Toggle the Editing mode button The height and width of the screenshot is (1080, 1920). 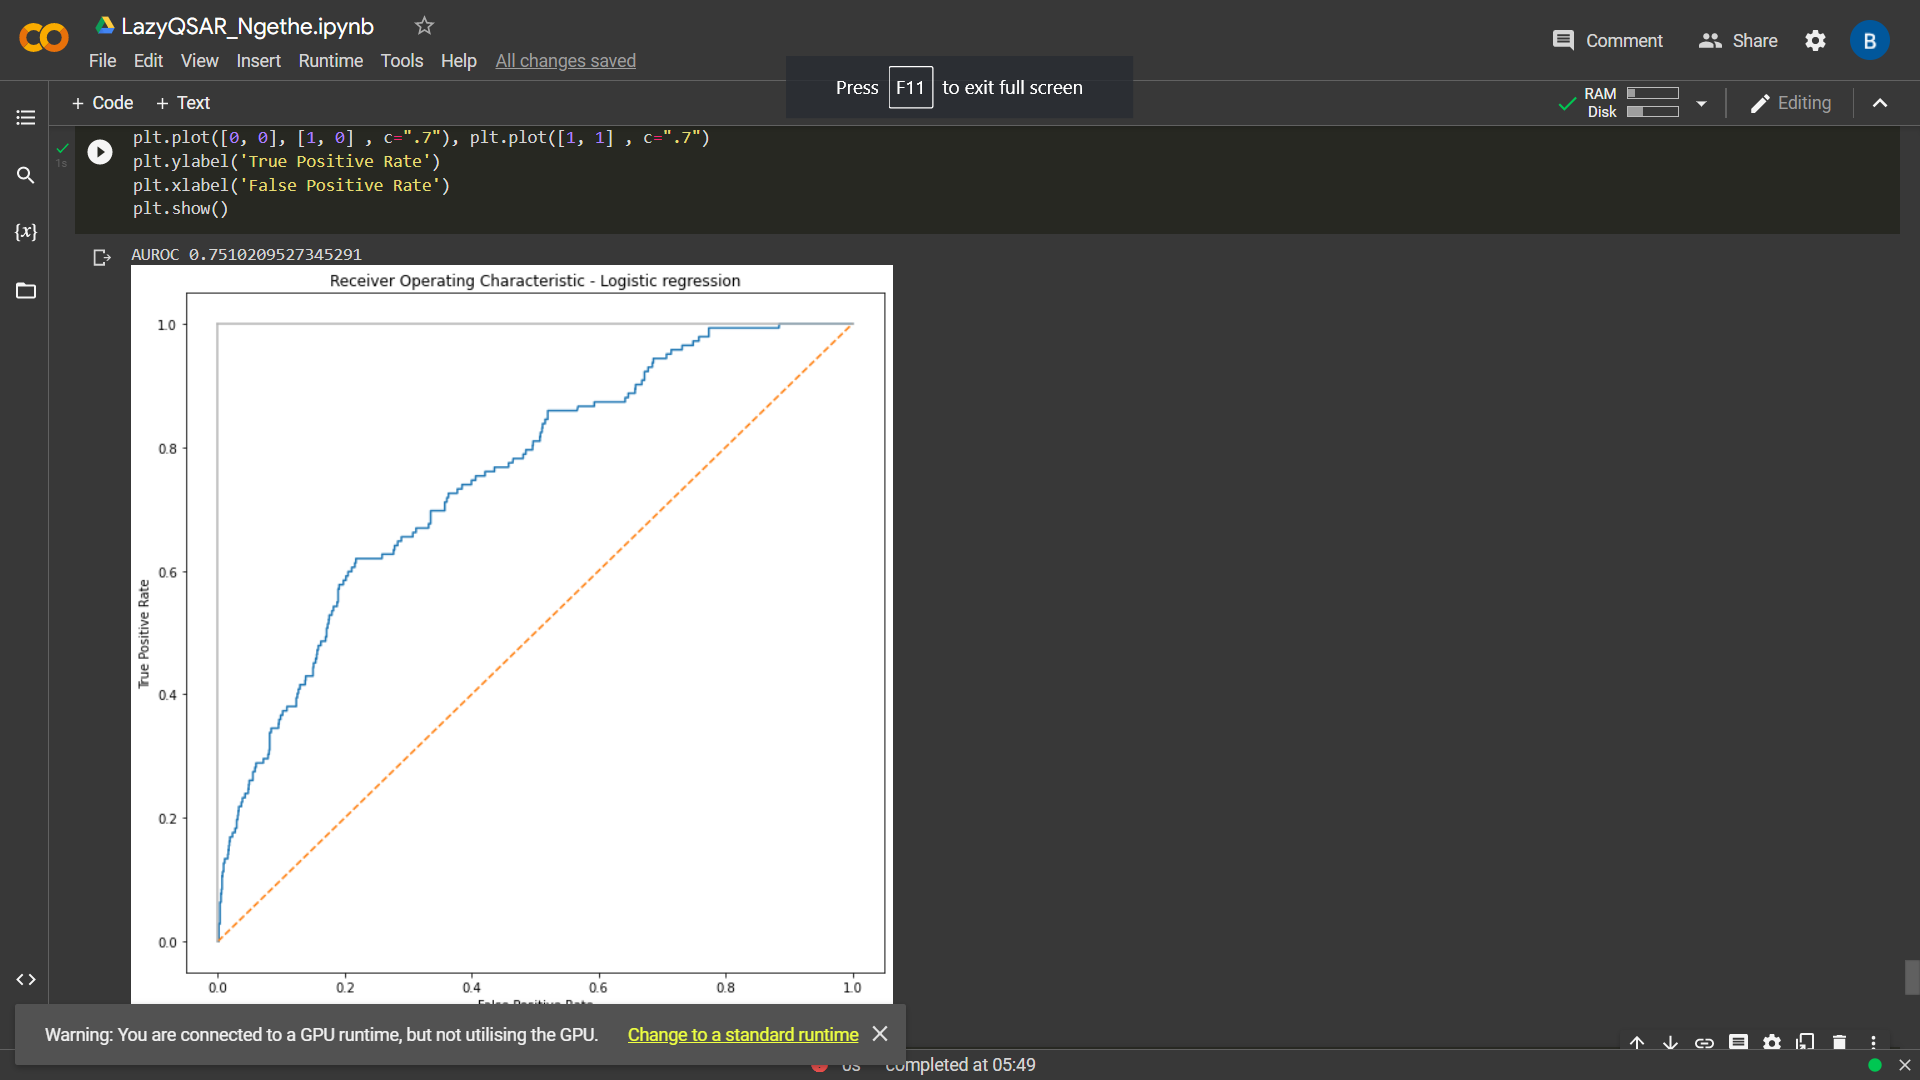coord(1791,103)
